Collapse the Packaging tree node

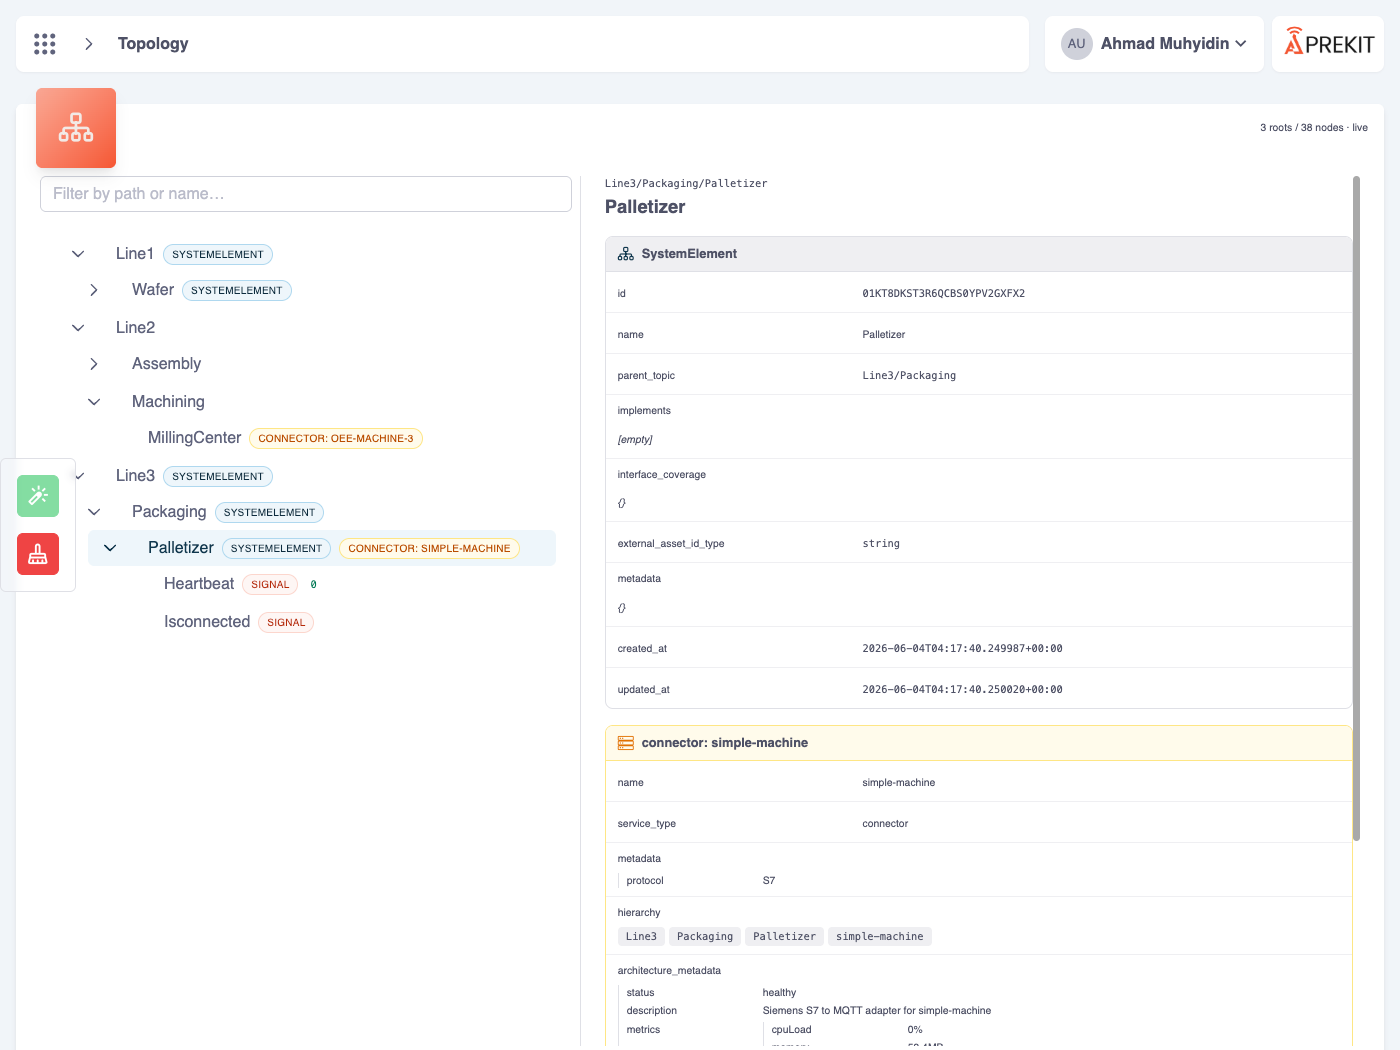coord(94,512)
